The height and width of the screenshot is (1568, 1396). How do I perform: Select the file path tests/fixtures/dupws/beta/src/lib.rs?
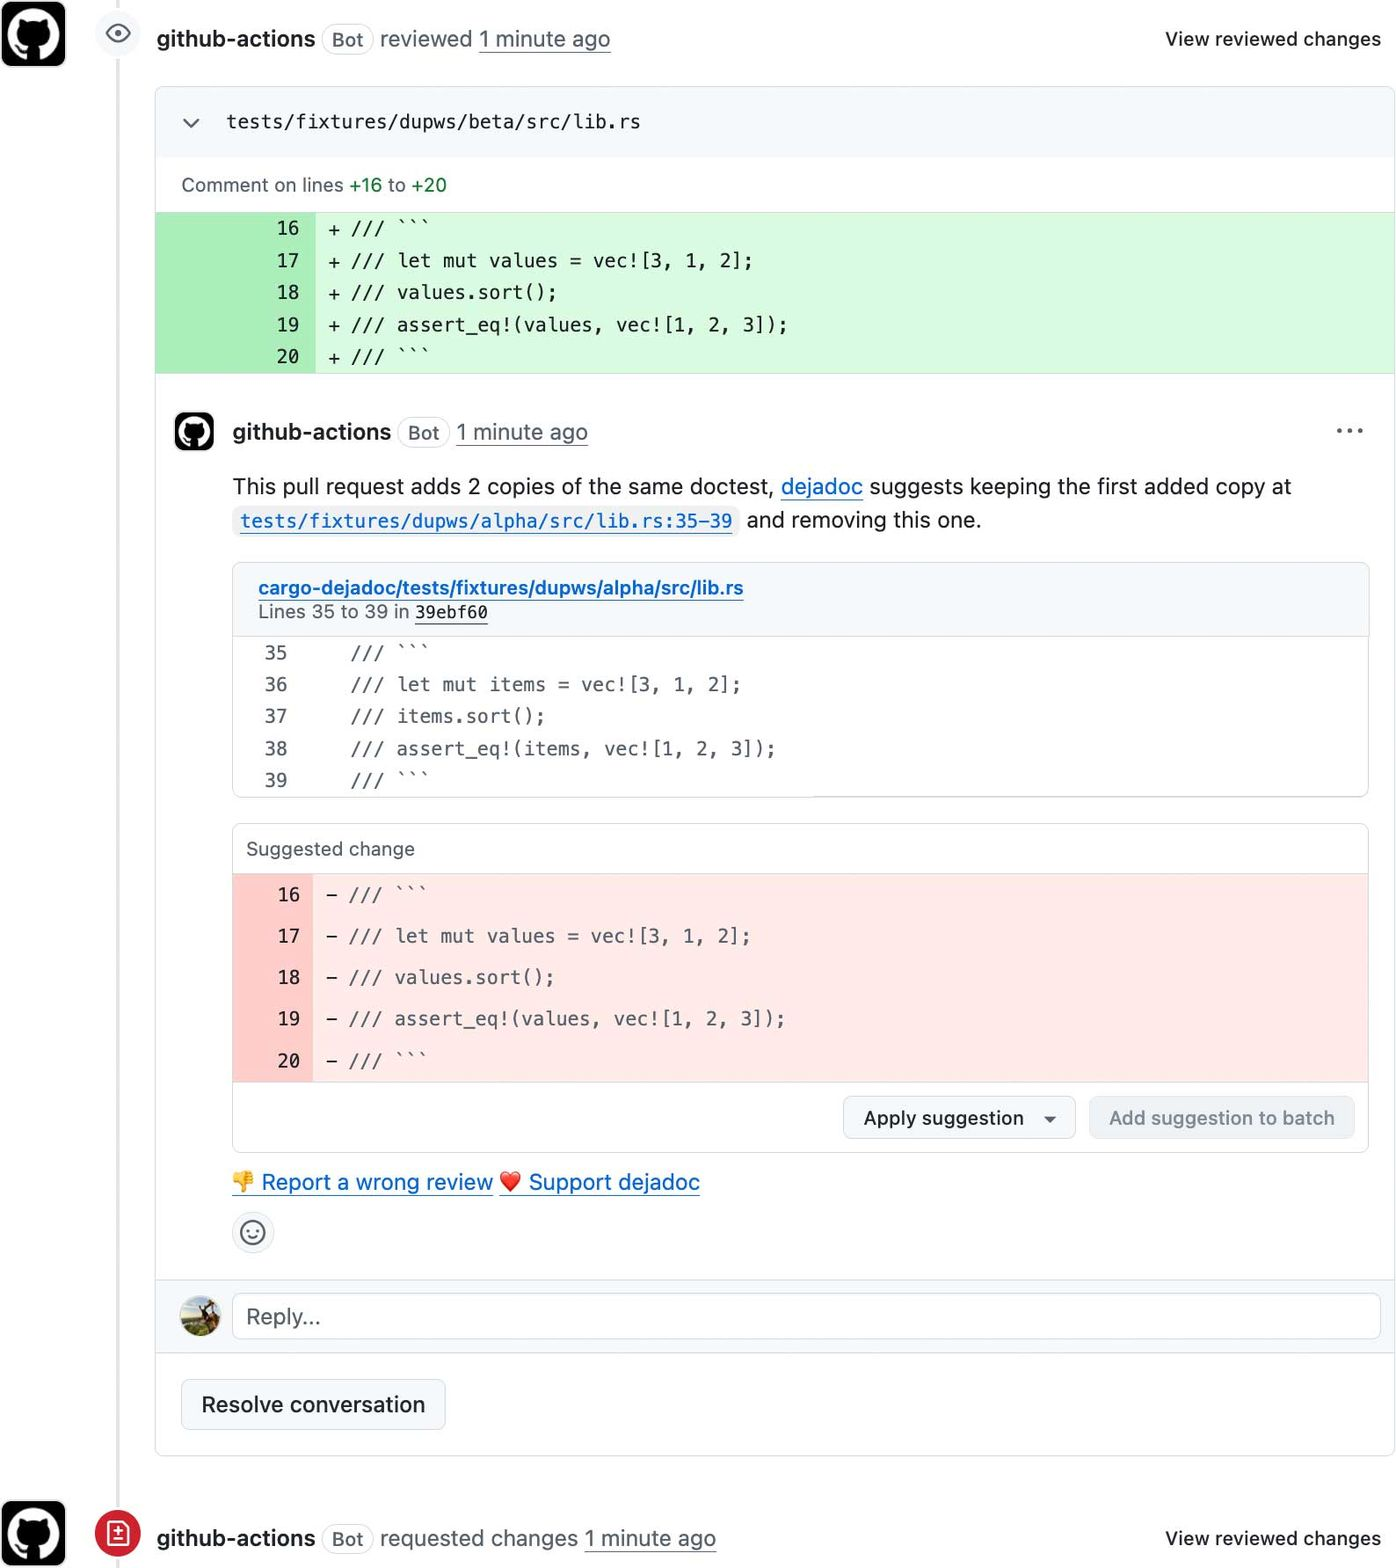[x=433, y=122]
